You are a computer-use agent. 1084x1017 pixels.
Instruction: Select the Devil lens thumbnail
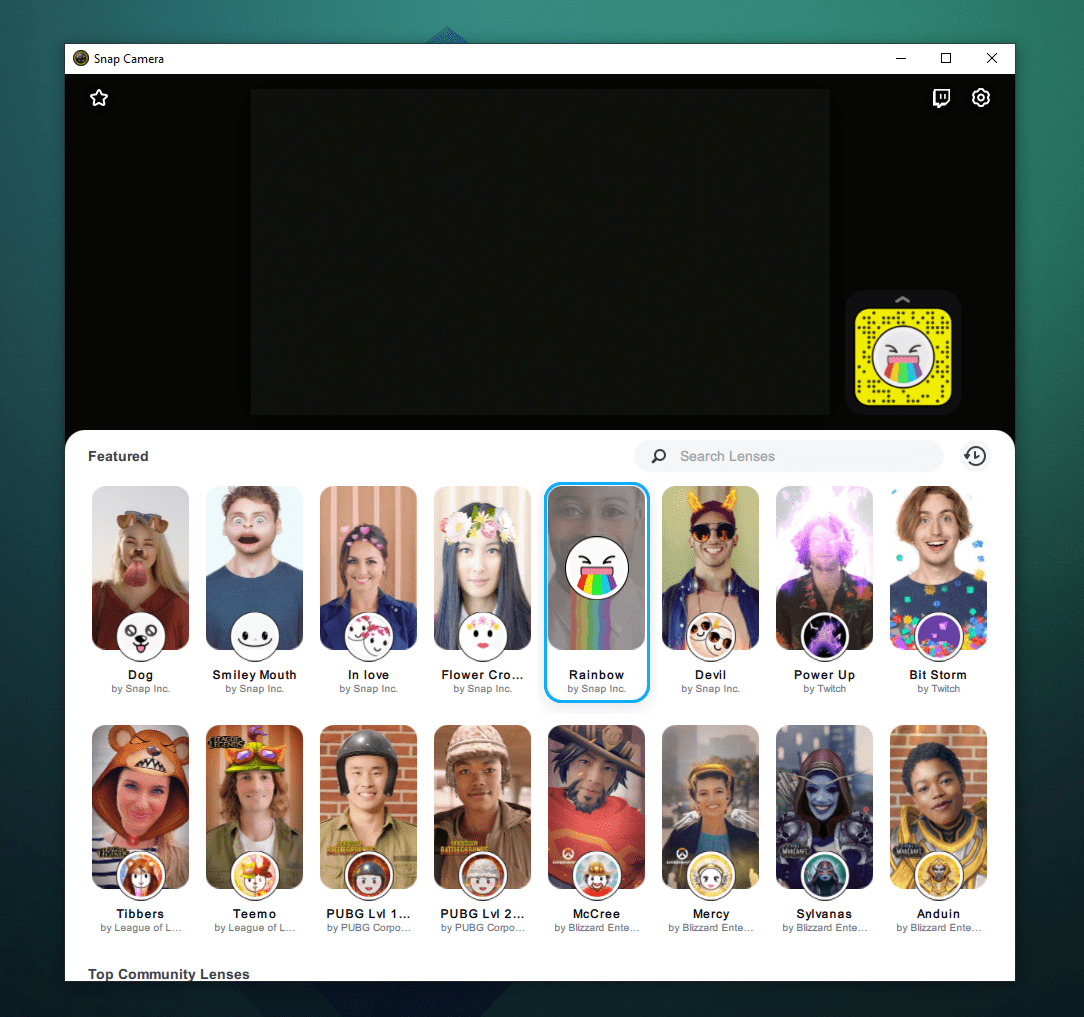(x=711, y=568)
